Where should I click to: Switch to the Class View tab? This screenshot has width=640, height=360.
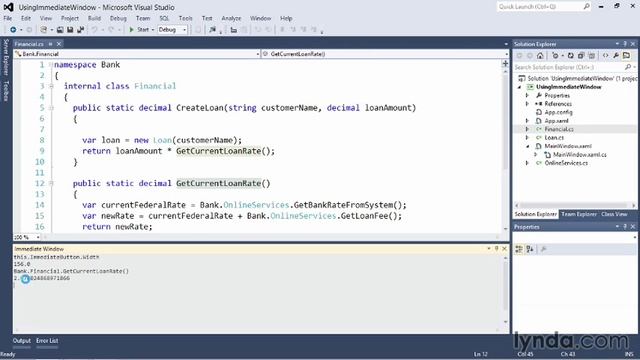click(614, 214)
